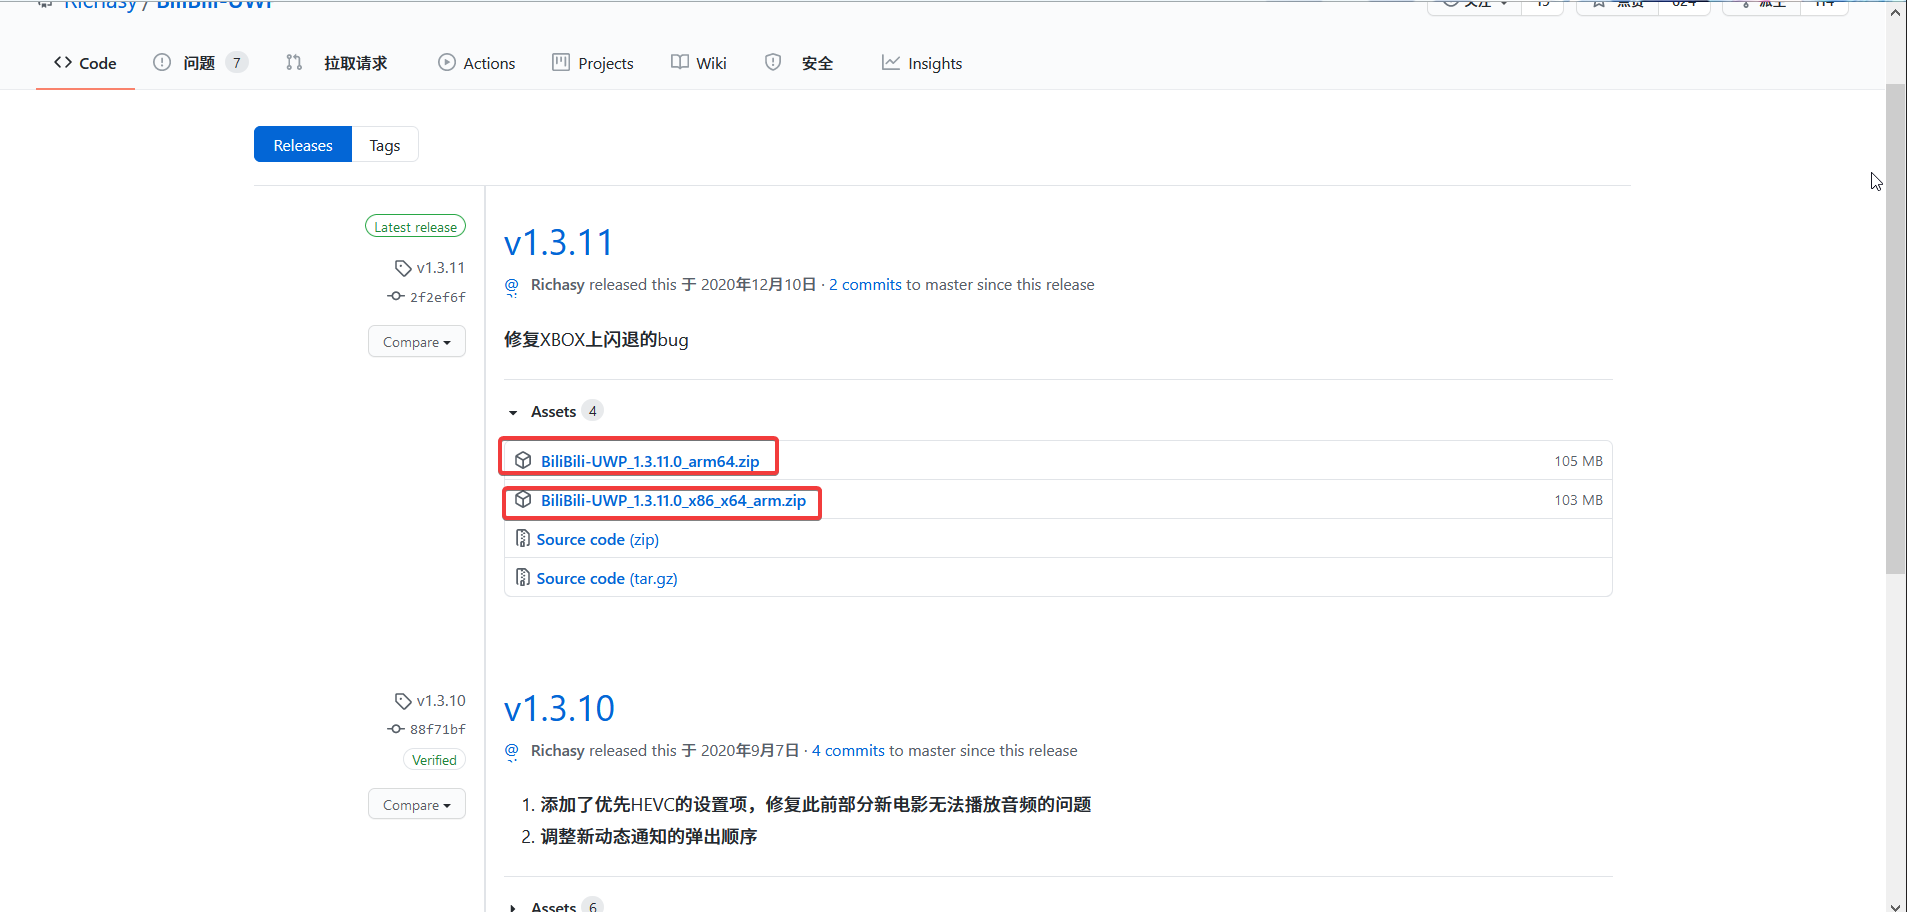The width and height of the screenshot is (1907, 912).
Task: Click the issues circle icon
Action: pyautogui.click(x=162, y=62)
